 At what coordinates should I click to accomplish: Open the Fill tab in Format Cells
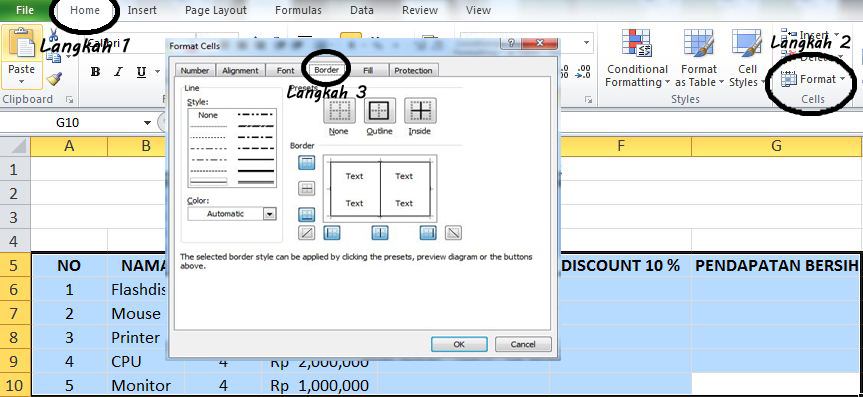point(368,70)
